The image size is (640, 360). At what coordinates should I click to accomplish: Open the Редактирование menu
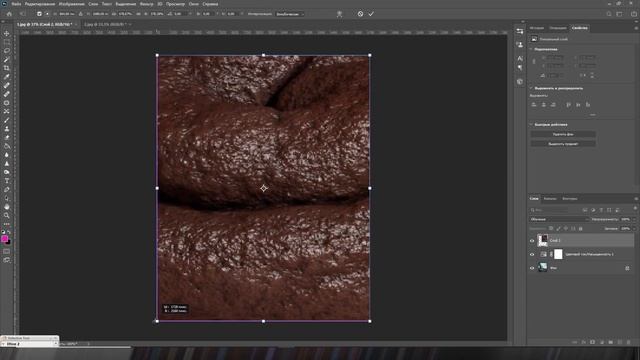tap(40, 4)
